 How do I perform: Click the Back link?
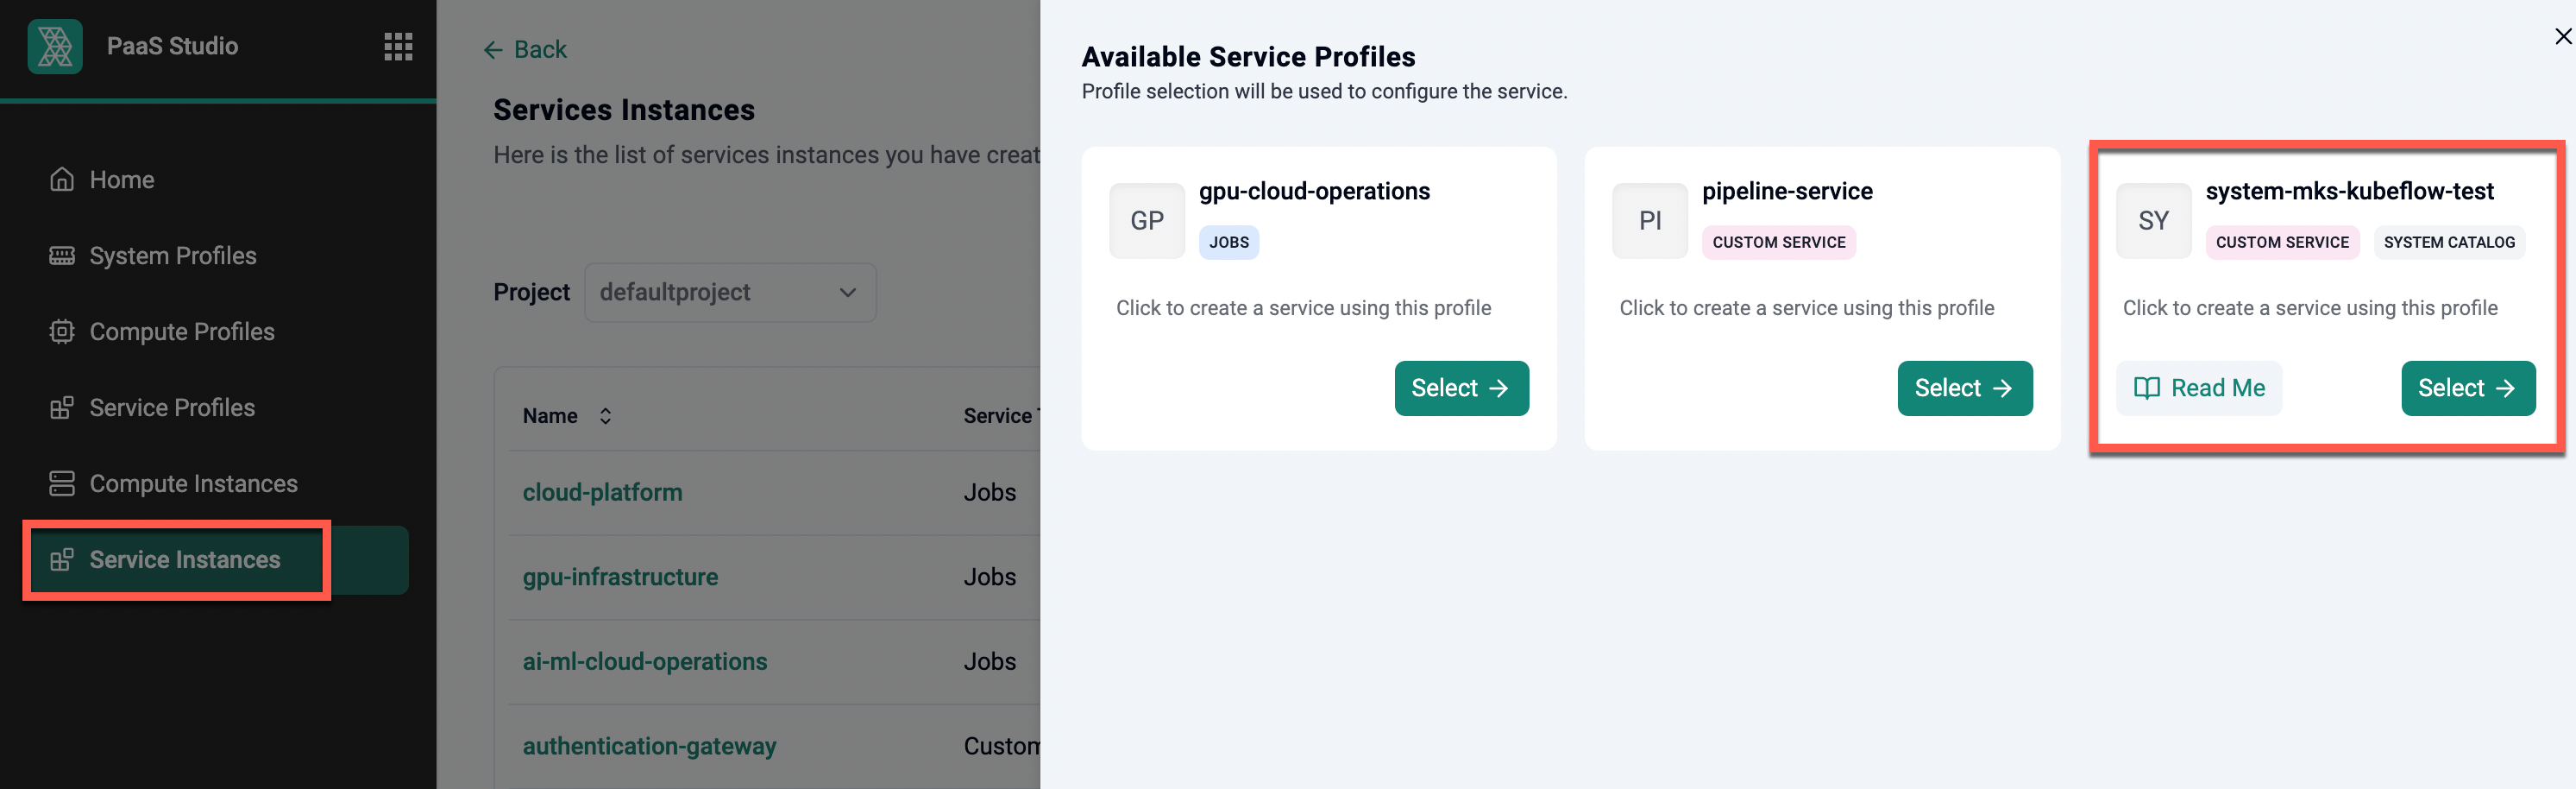click(525, 50)
